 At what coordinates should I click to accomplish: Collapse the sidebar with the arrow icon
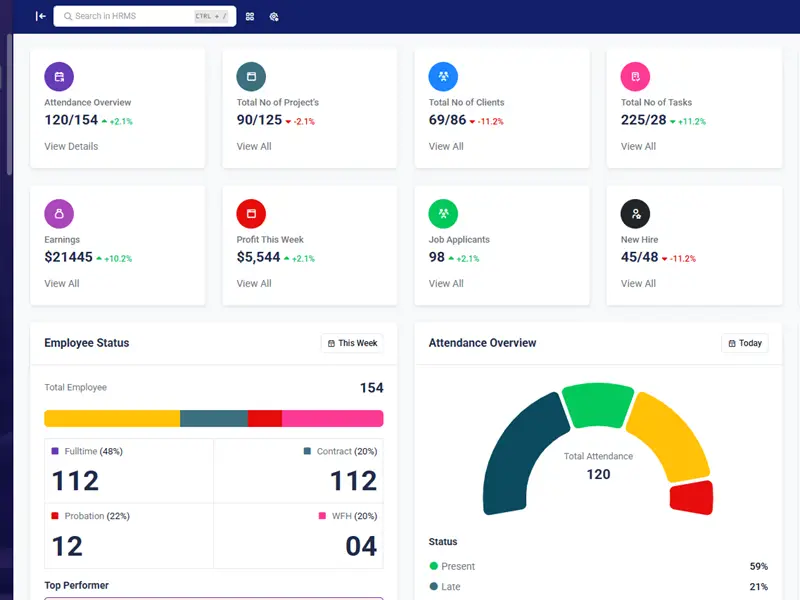click(40, 16)
